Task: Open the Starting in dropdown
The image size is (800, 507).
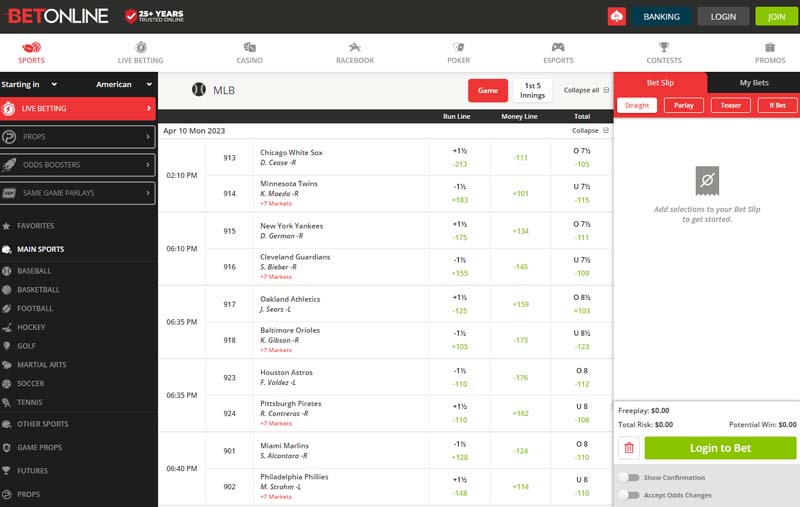Action: (x=29, y=84)
